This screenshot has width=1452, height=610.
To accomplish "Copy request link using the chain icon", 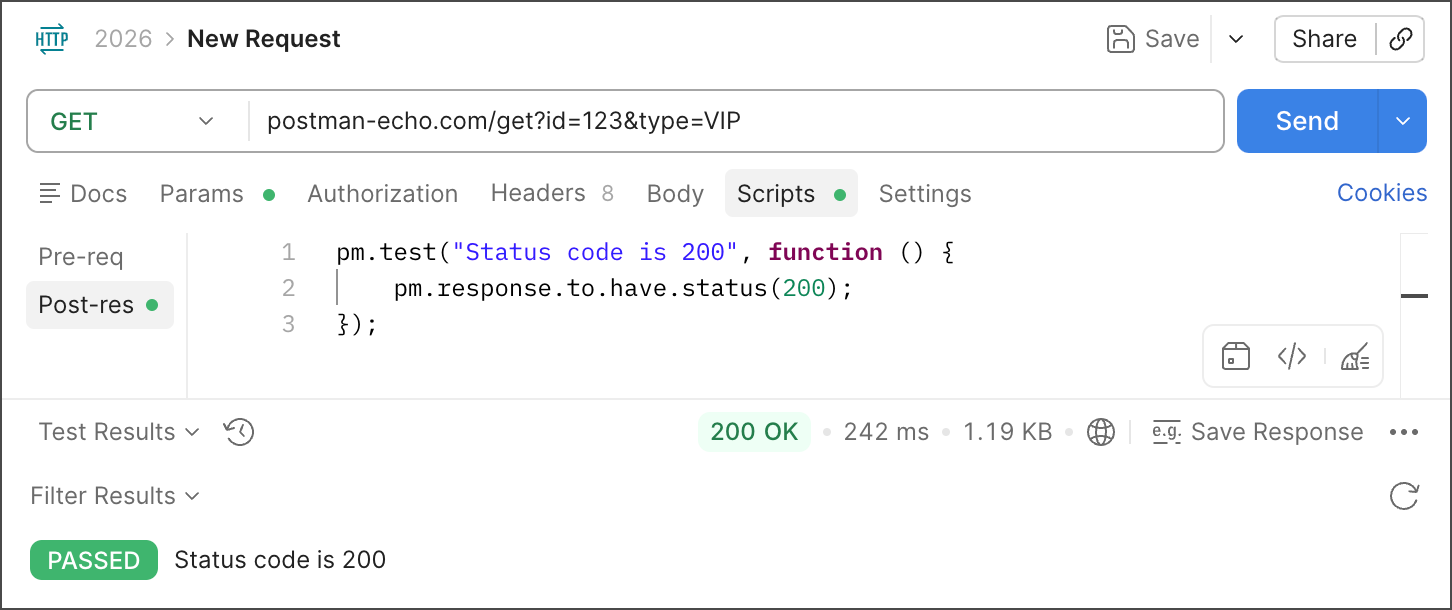I will (1401, 39).
